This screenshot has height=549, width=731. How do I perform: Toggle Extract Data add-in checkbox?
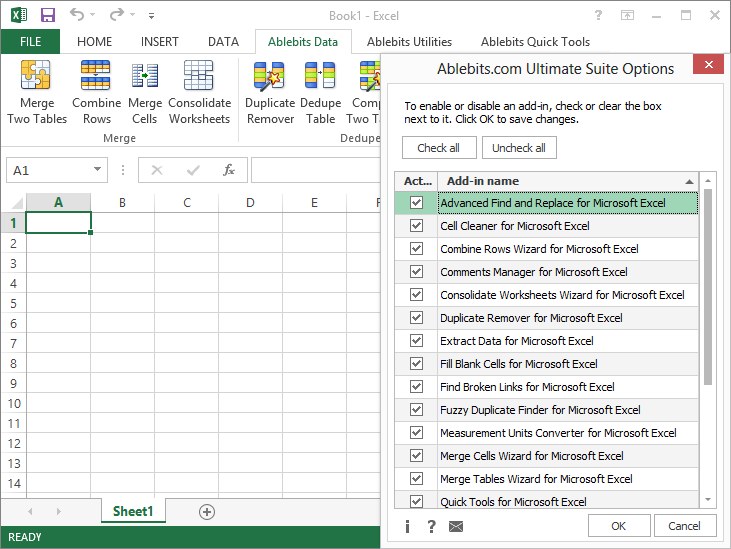pos(416,341)
